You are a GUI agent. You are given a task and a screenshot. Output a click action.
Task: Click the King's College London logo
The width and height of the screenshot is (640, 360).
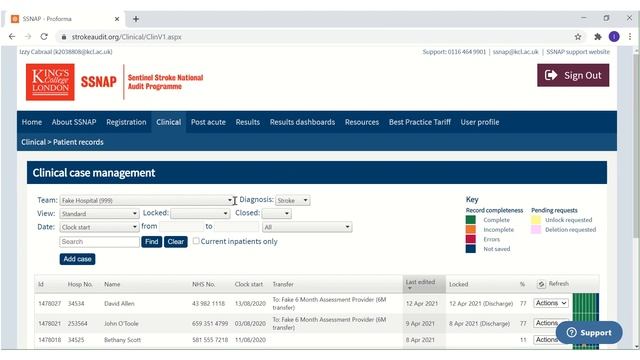click(x=50, y=82)
